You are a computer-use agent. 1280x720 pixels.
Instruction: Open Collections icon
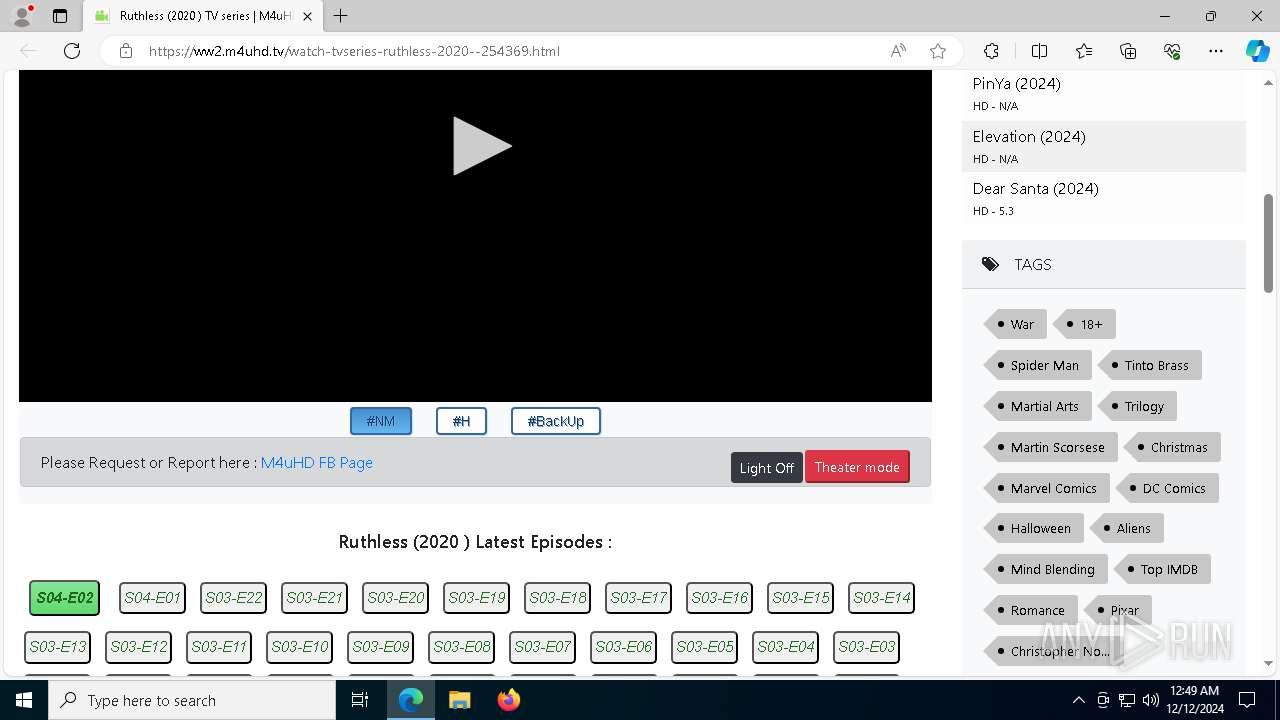pyautogui.click(x=1128, y=51)
